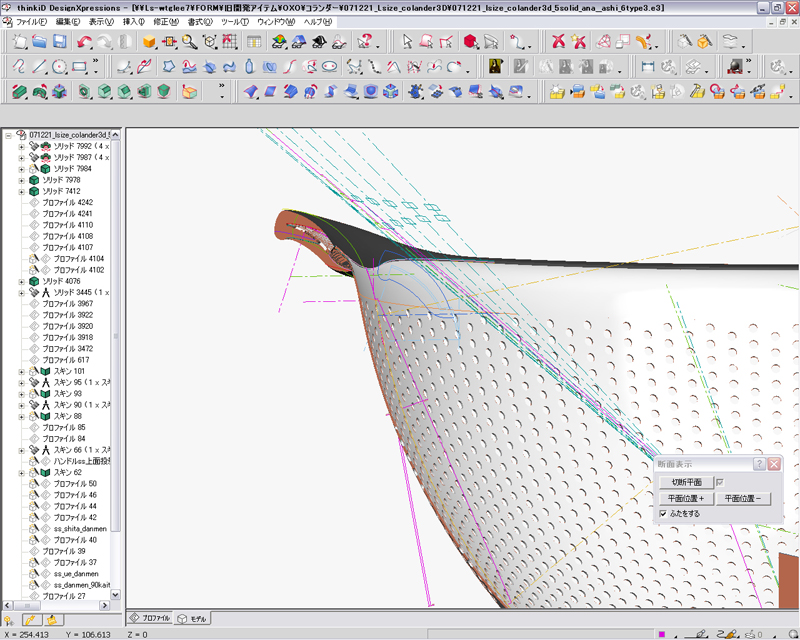Expand the スキン 101 tree node

tap(21, 371)
